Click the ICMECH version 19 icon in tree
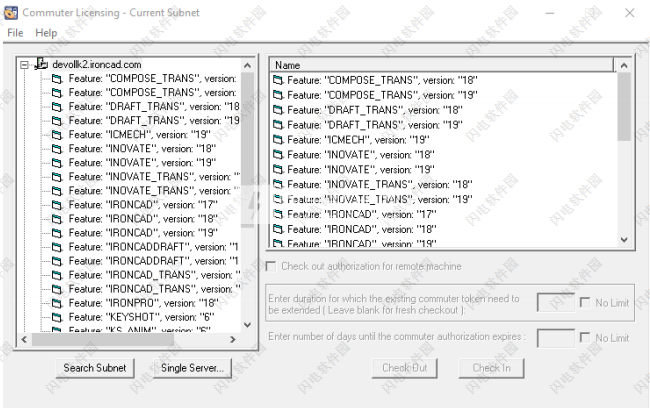This screenshot has height=408, width=650. (x=57, y=135)
